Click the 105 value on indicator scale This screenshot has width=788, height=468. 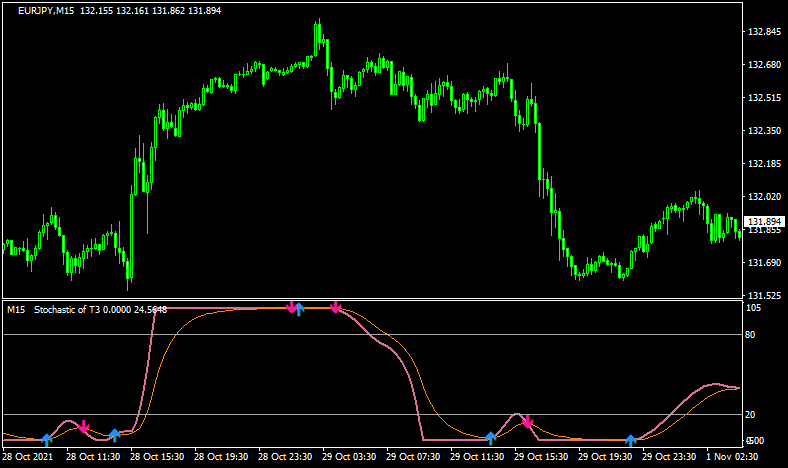[755, 308]
